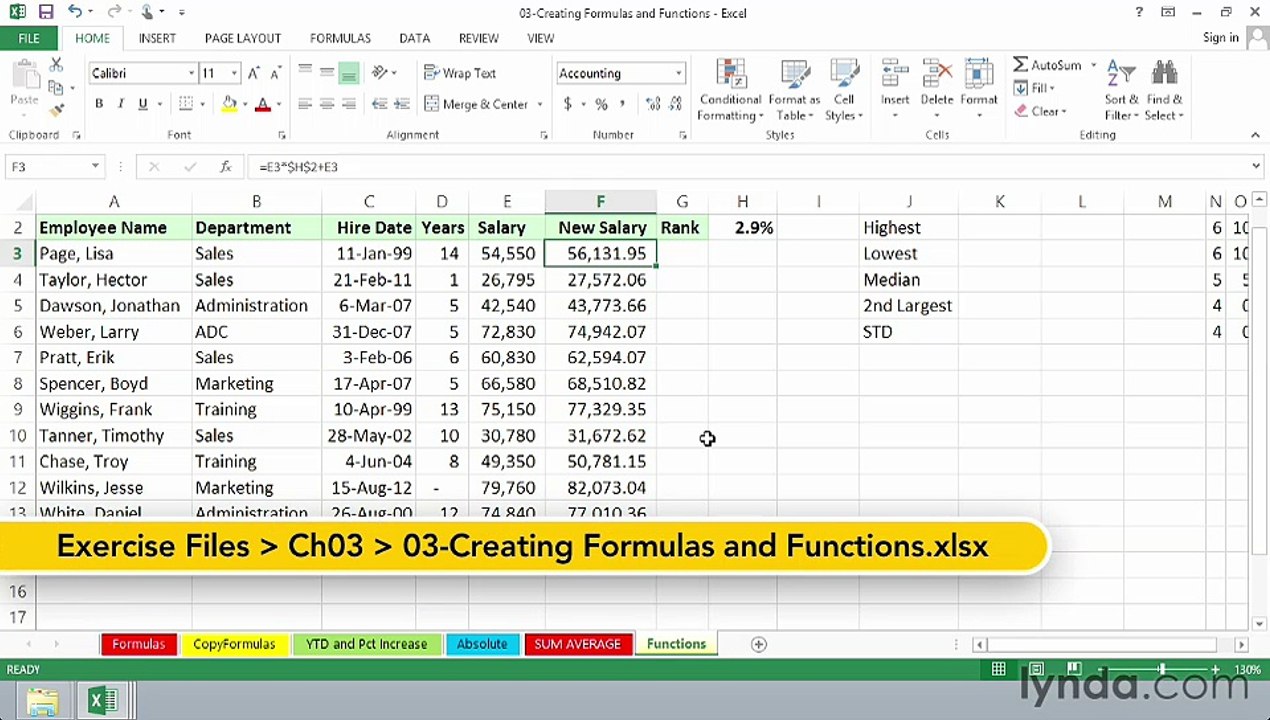1270x720 pixels.
Task: Switch to Page Break Preview in status bar
Action: [x=1074, y=669]
